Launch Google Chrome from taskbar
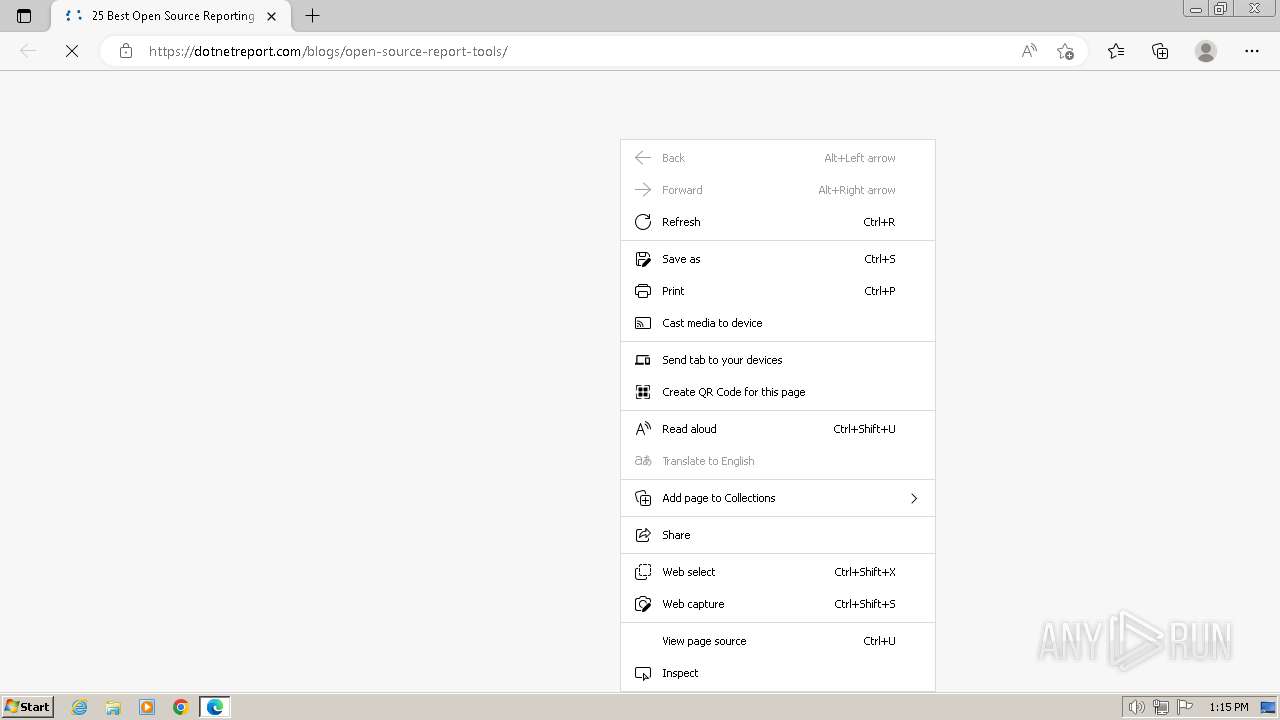 tap(181, 707)
